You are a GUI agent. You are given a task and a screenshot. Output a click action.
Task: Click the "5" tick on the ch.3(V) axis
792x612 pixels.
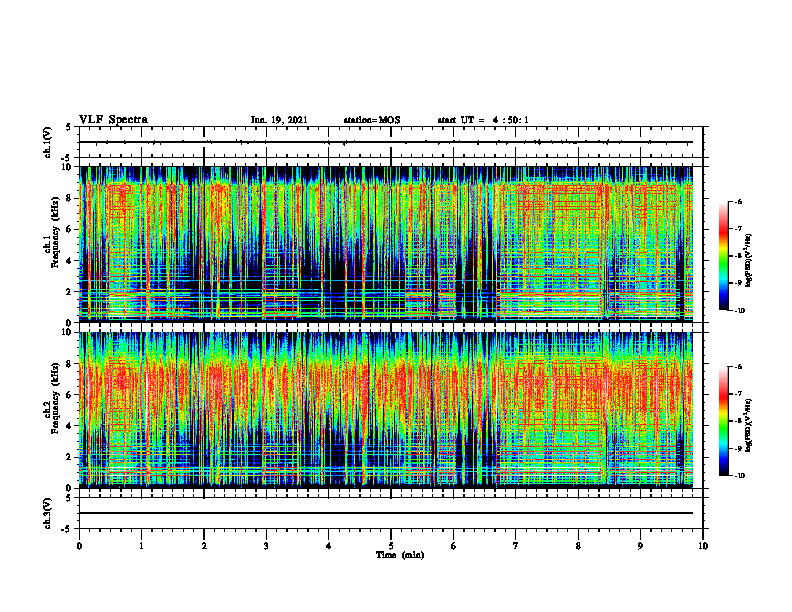69,498
